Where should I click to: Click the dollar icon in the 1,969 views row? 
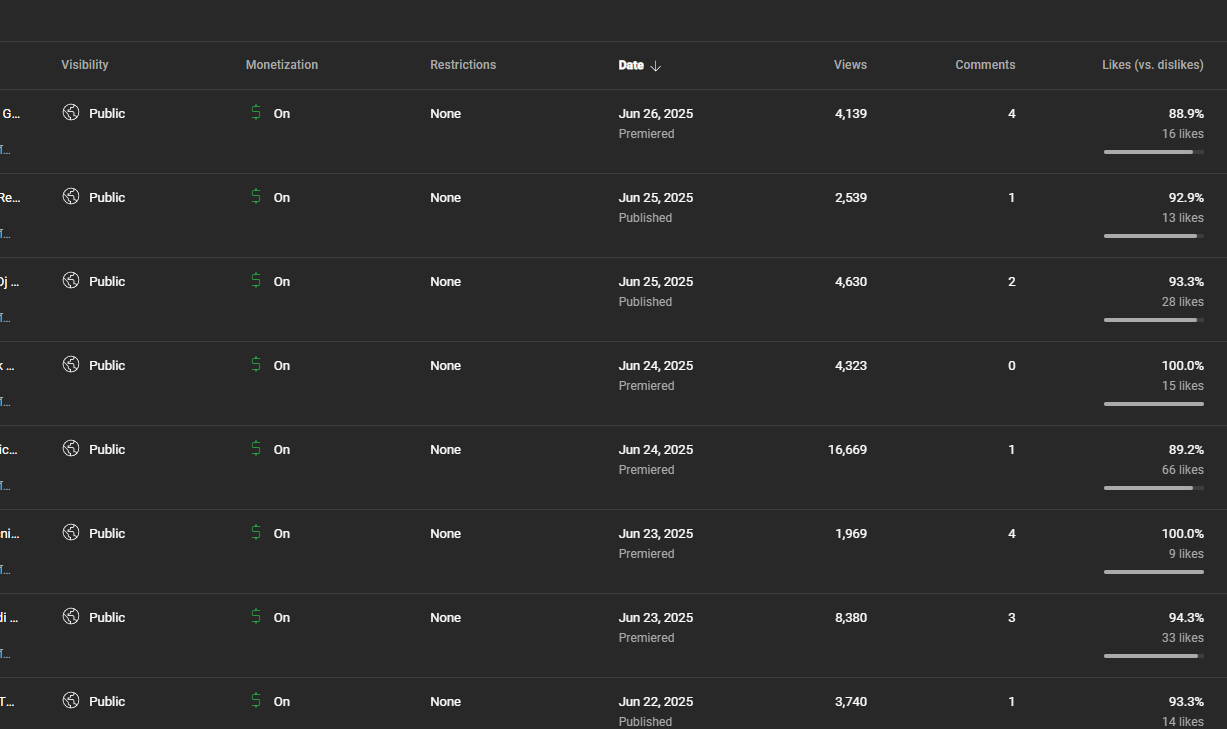(x=256, y=532)
